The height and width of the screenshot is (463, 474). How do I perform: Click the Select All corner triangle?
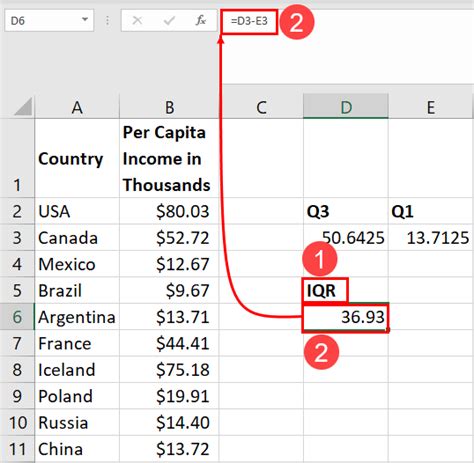coord(23,106)
